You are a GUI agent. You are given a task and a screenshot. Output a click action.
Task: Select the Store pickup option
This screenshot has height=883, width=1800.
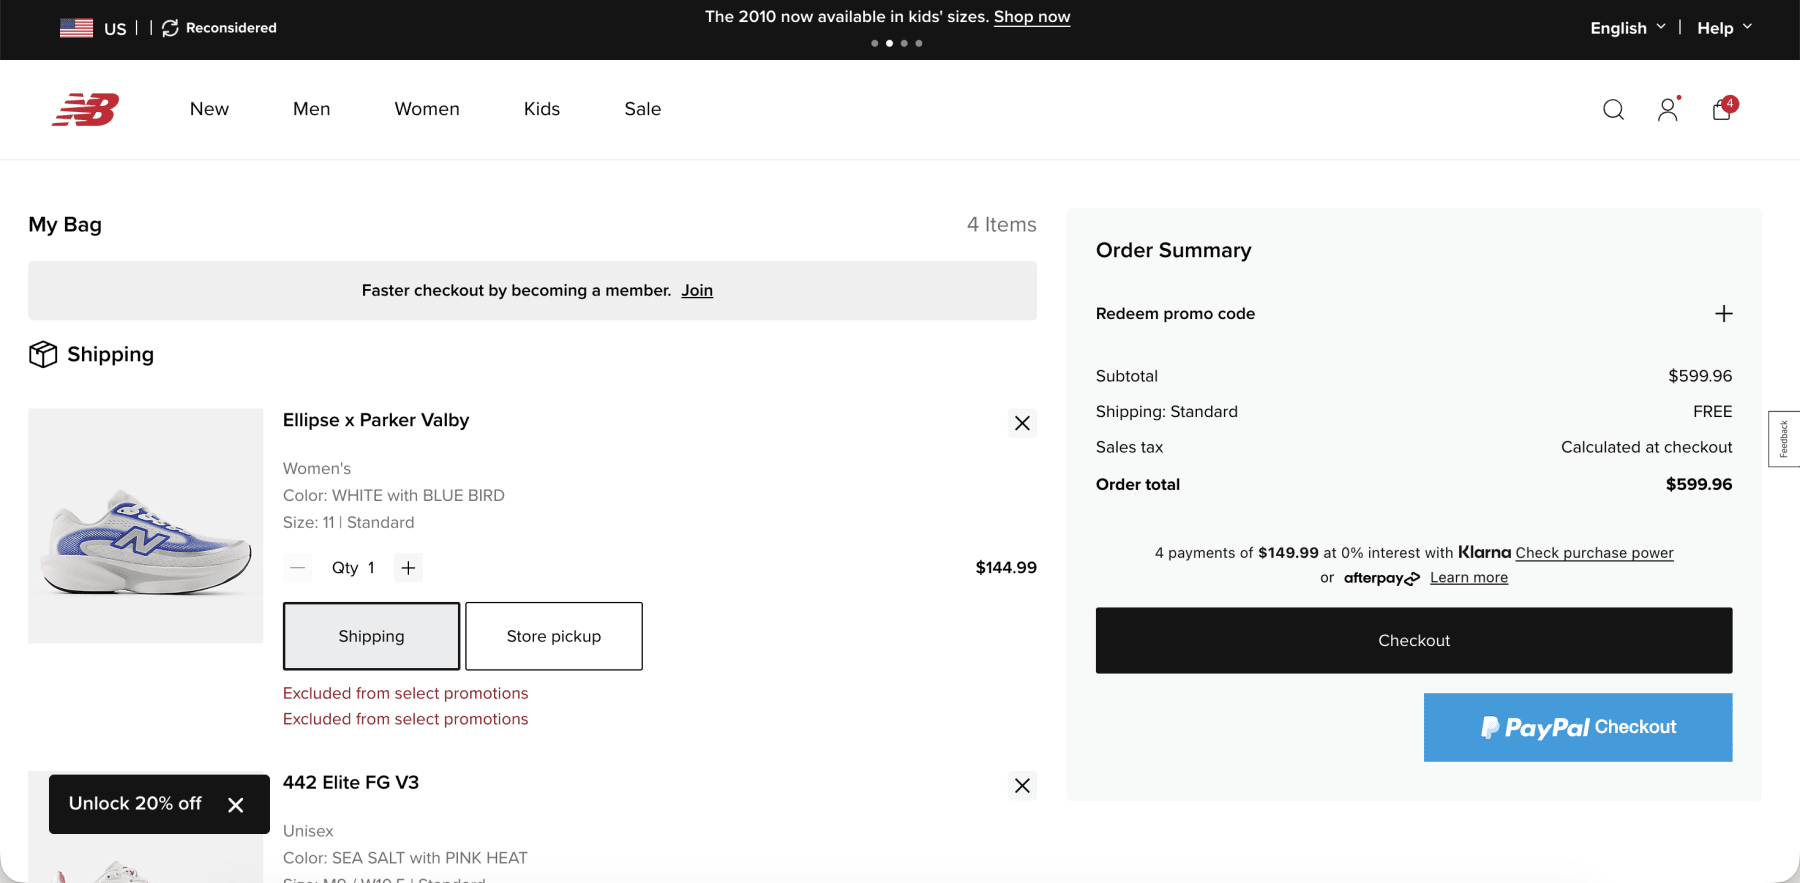[554, 636]
